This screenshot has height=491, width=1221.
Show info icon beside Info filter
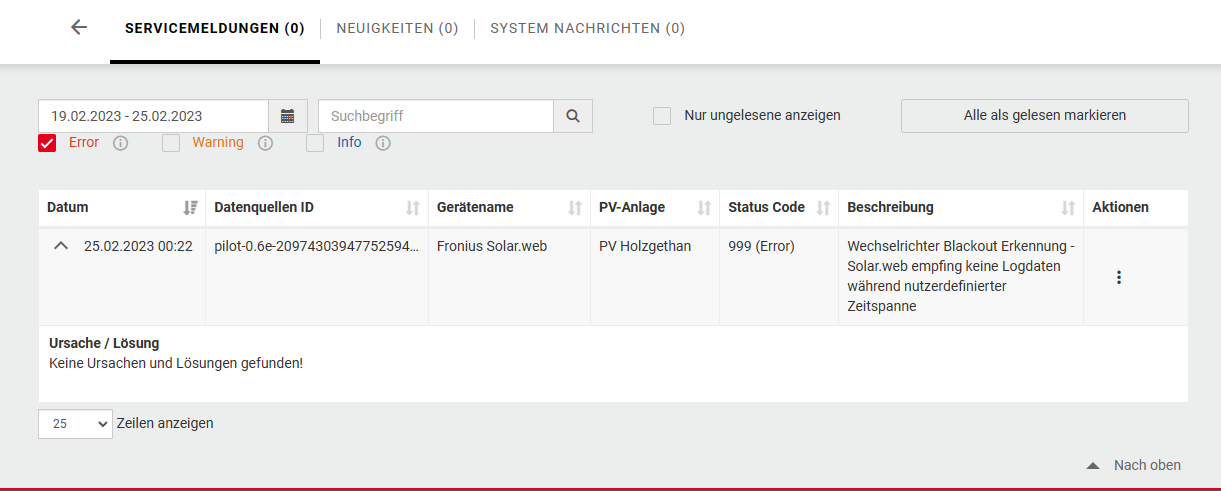coord(382,143)
